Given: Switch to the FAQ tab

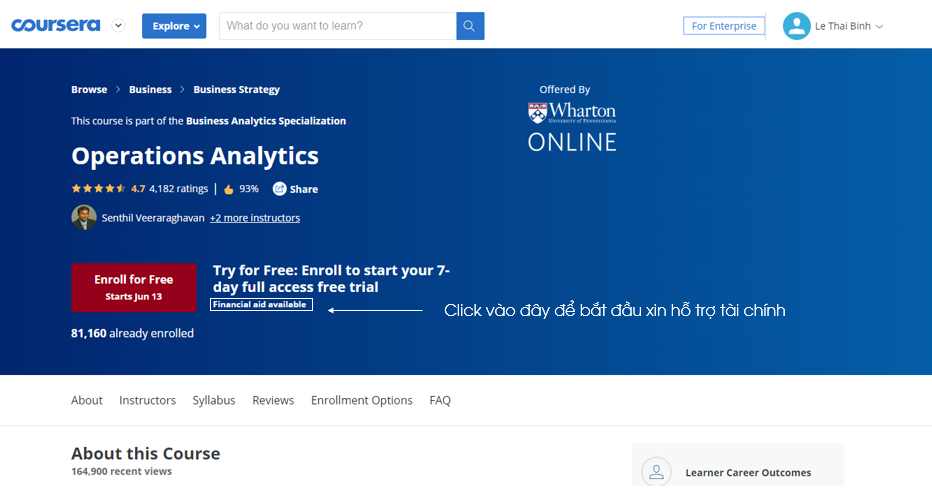Looking at the screenshot, I should coord(440,400).
